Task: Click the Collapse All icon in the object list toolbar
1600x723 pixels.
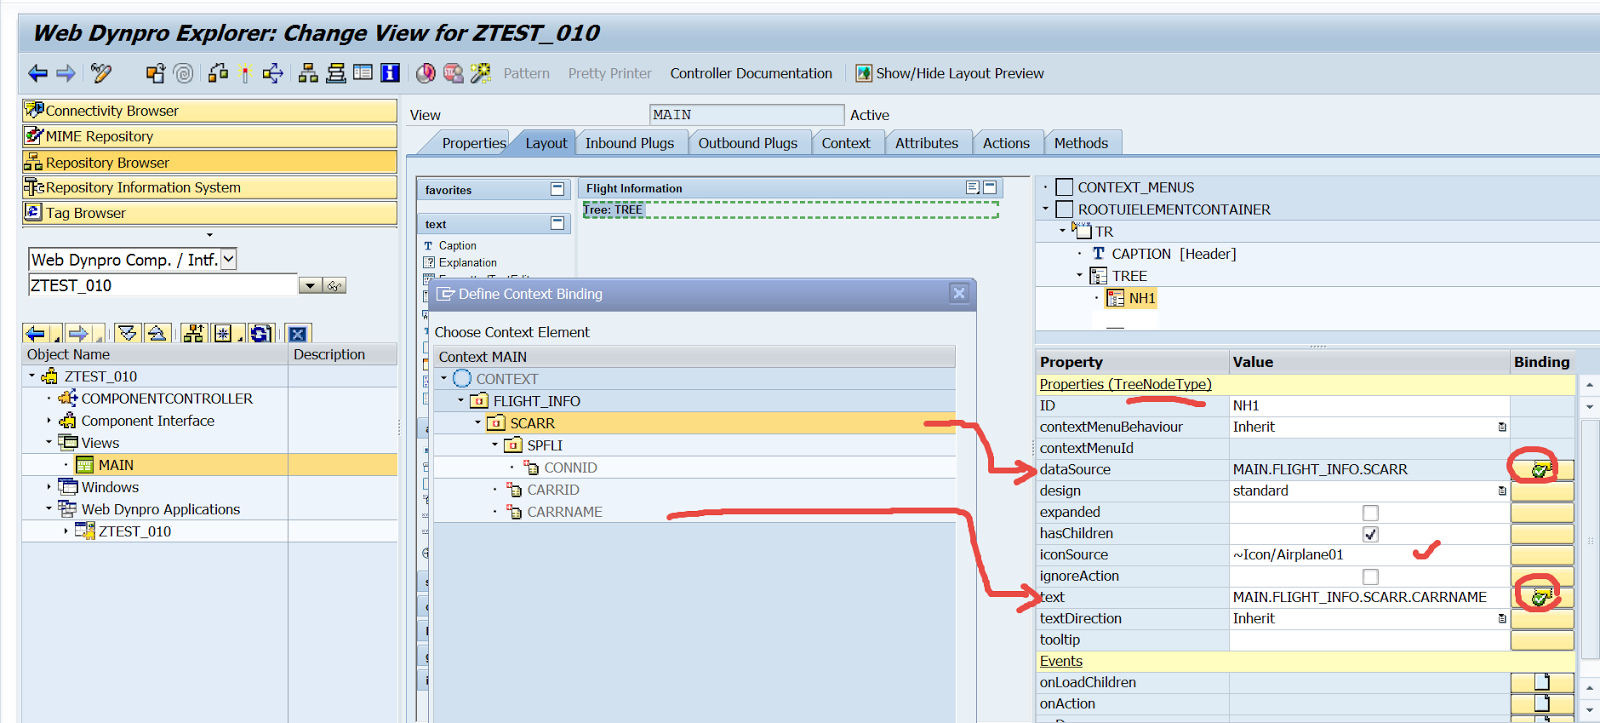Action: [157, 334]
